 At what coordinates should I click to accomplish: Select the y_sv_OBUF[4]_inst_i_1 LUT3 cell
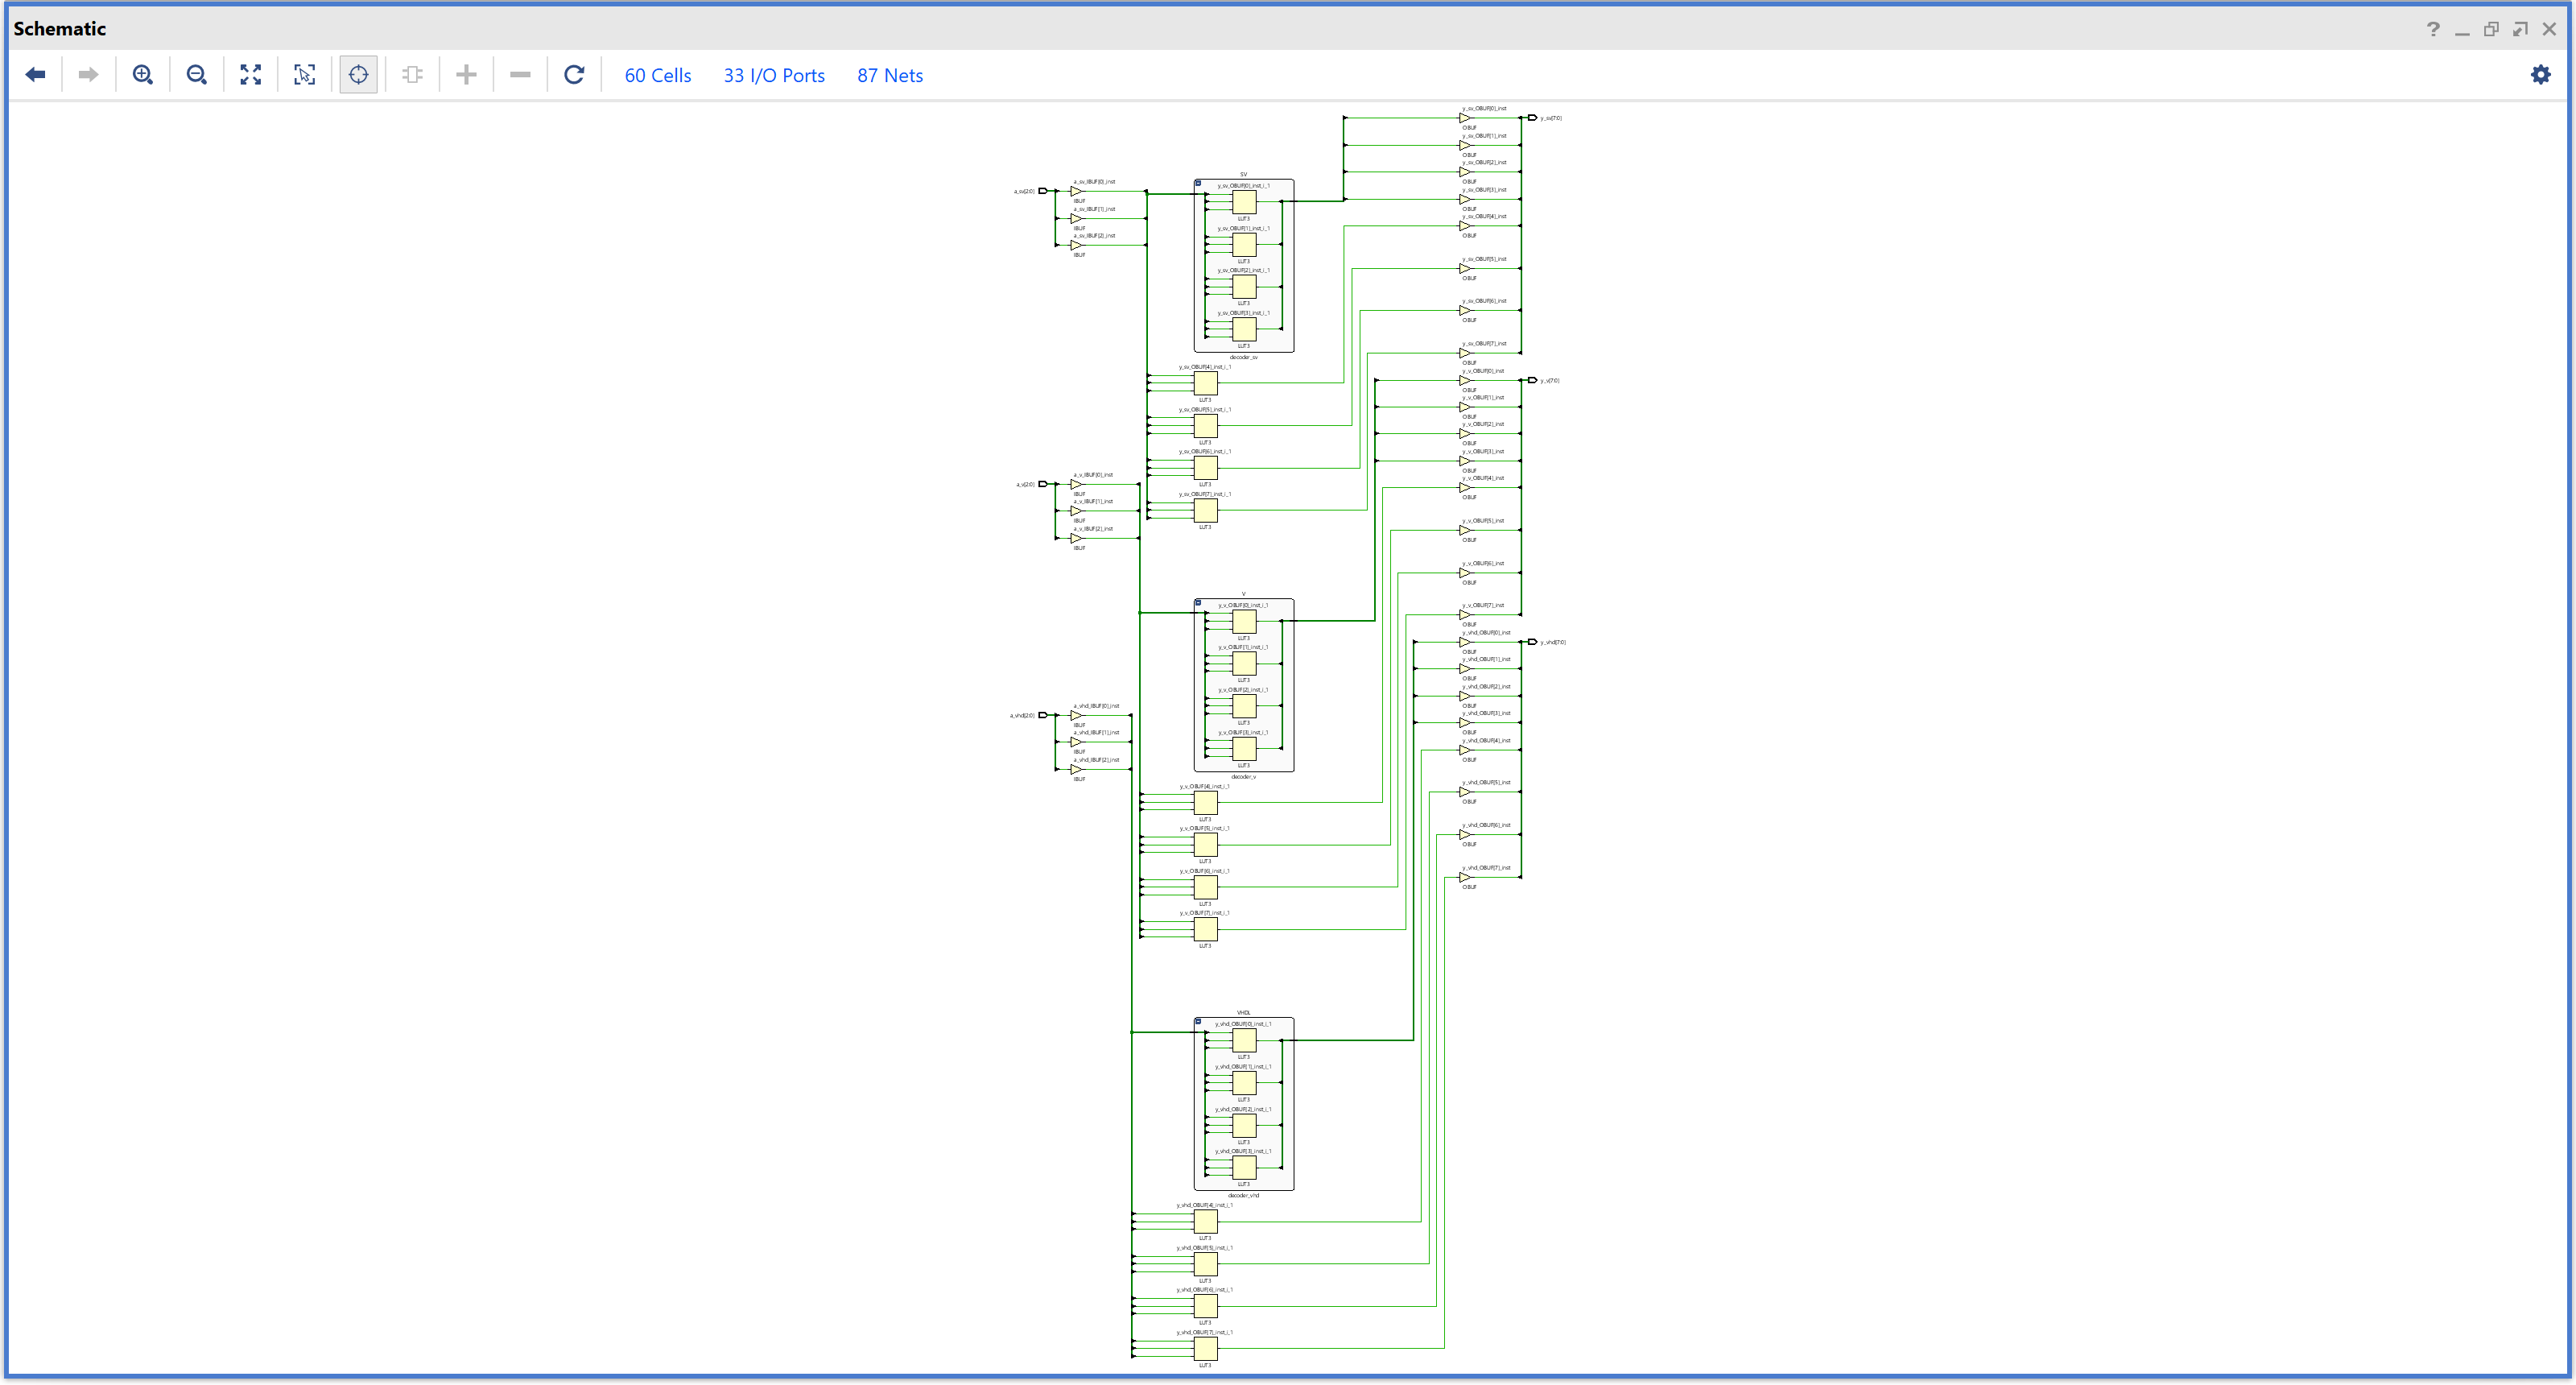click(x=1206, y=383)
